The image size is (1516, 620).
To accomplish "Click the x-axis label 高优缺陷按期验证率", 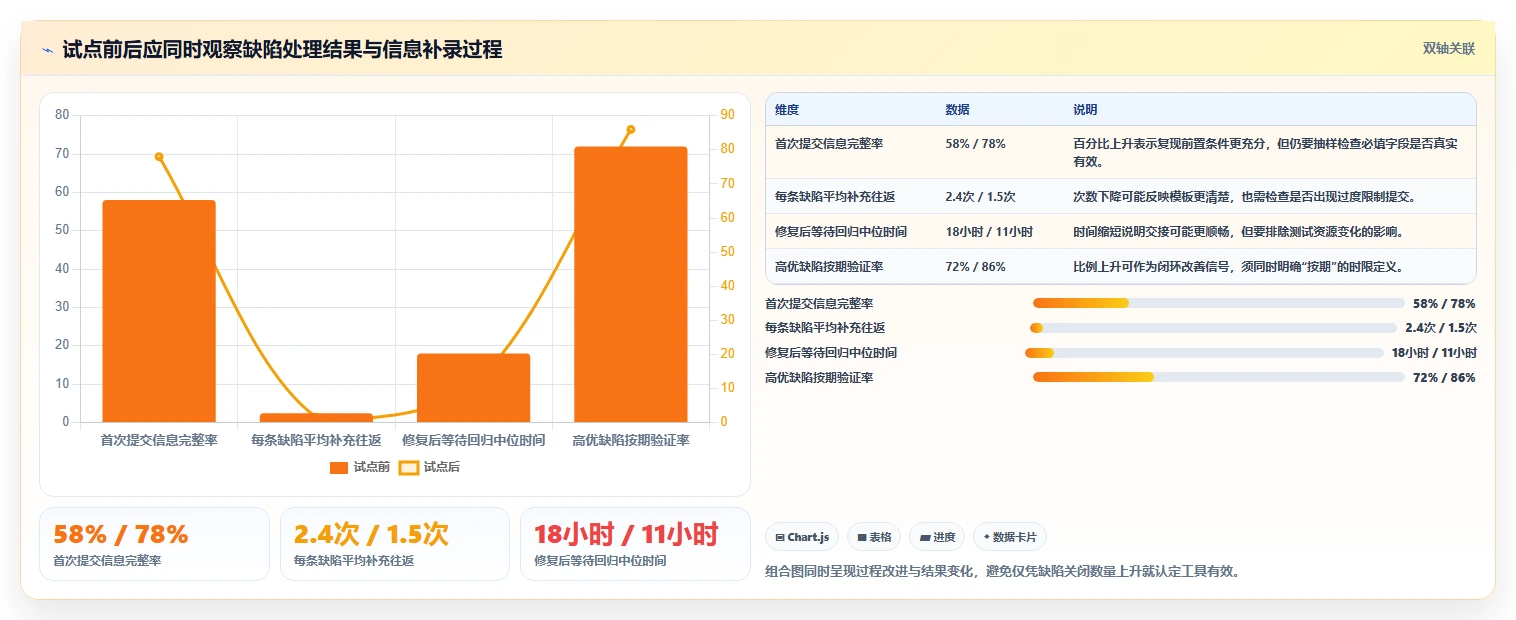I will [631, 440].
